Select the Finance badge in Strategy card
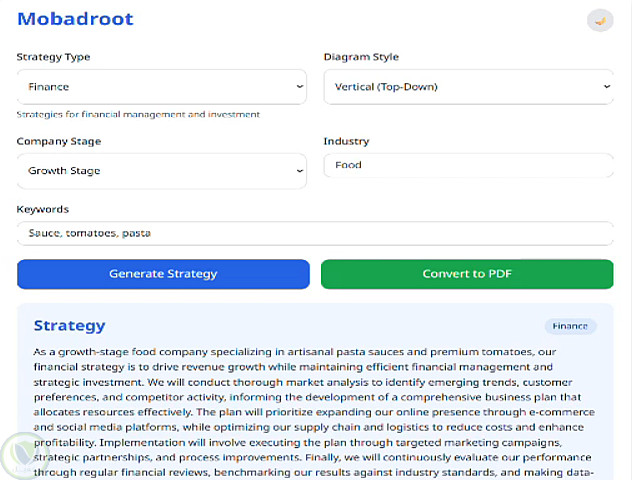Screen dimensions: 632x480 (x=570, y=326)
